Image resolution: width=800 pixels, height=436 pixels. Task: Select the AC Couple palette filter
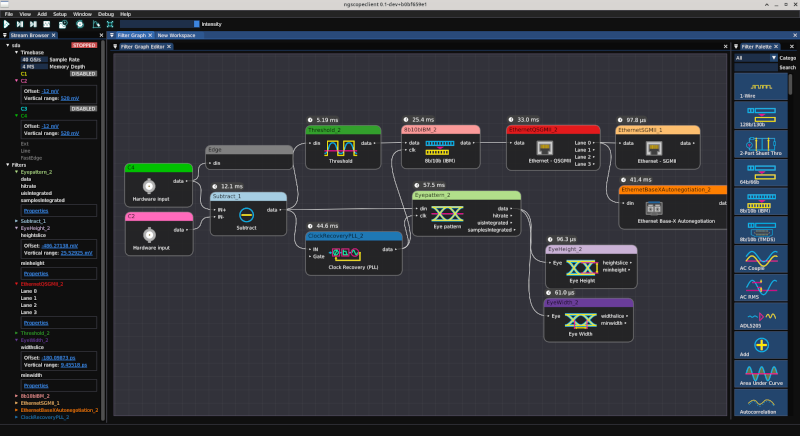761,259
